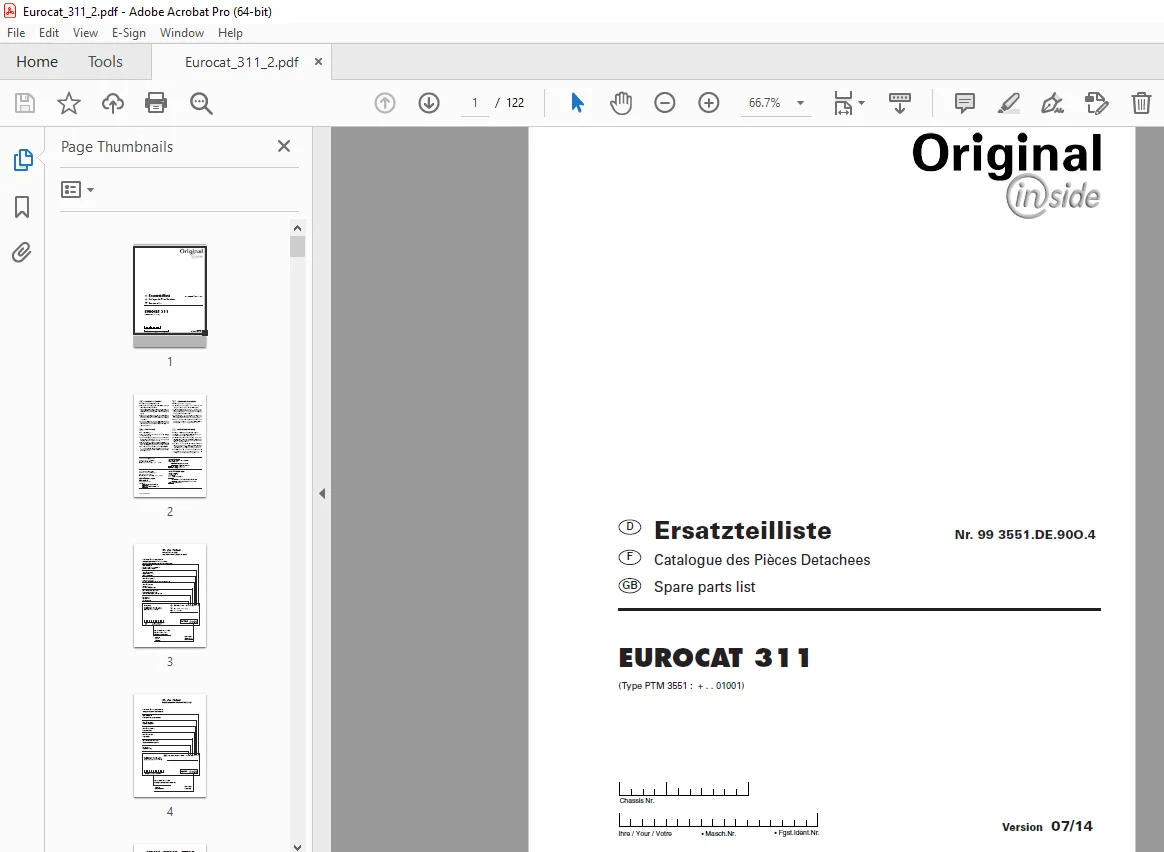Zoom in with plus button
This screenshot has width=1164, height=852.
tap(709, 103)
